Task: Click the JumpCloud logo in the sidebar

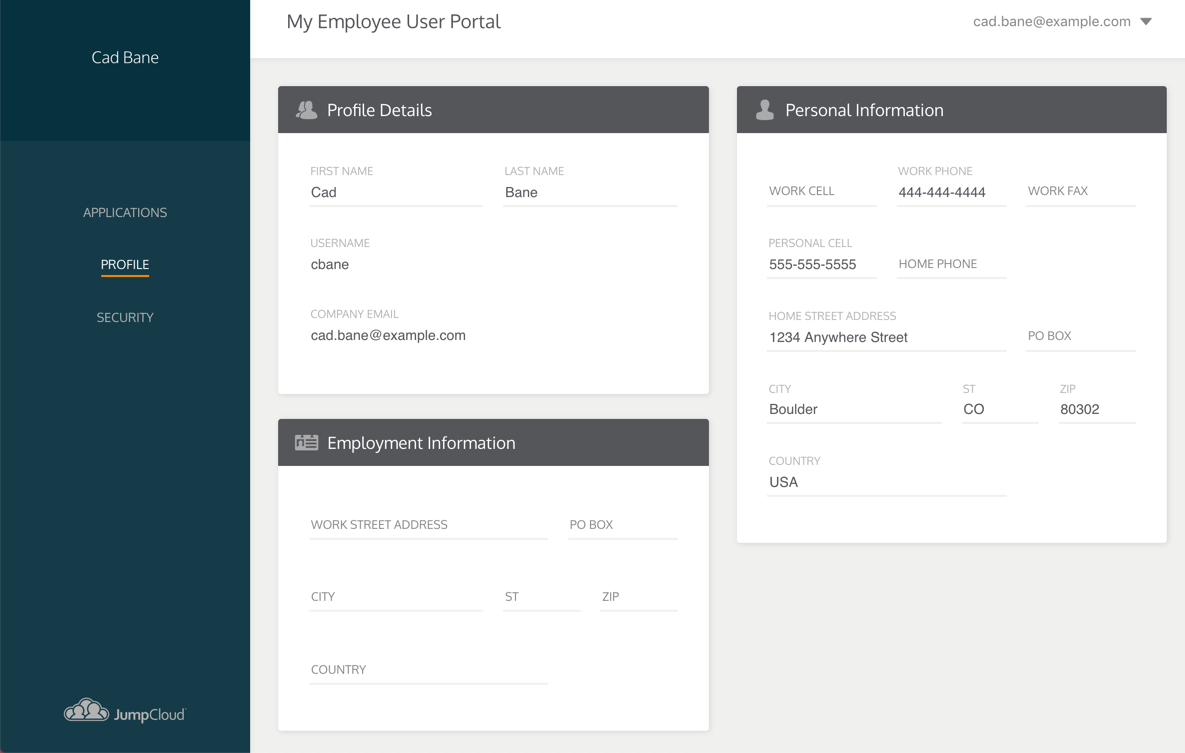Action: point(125,711)
